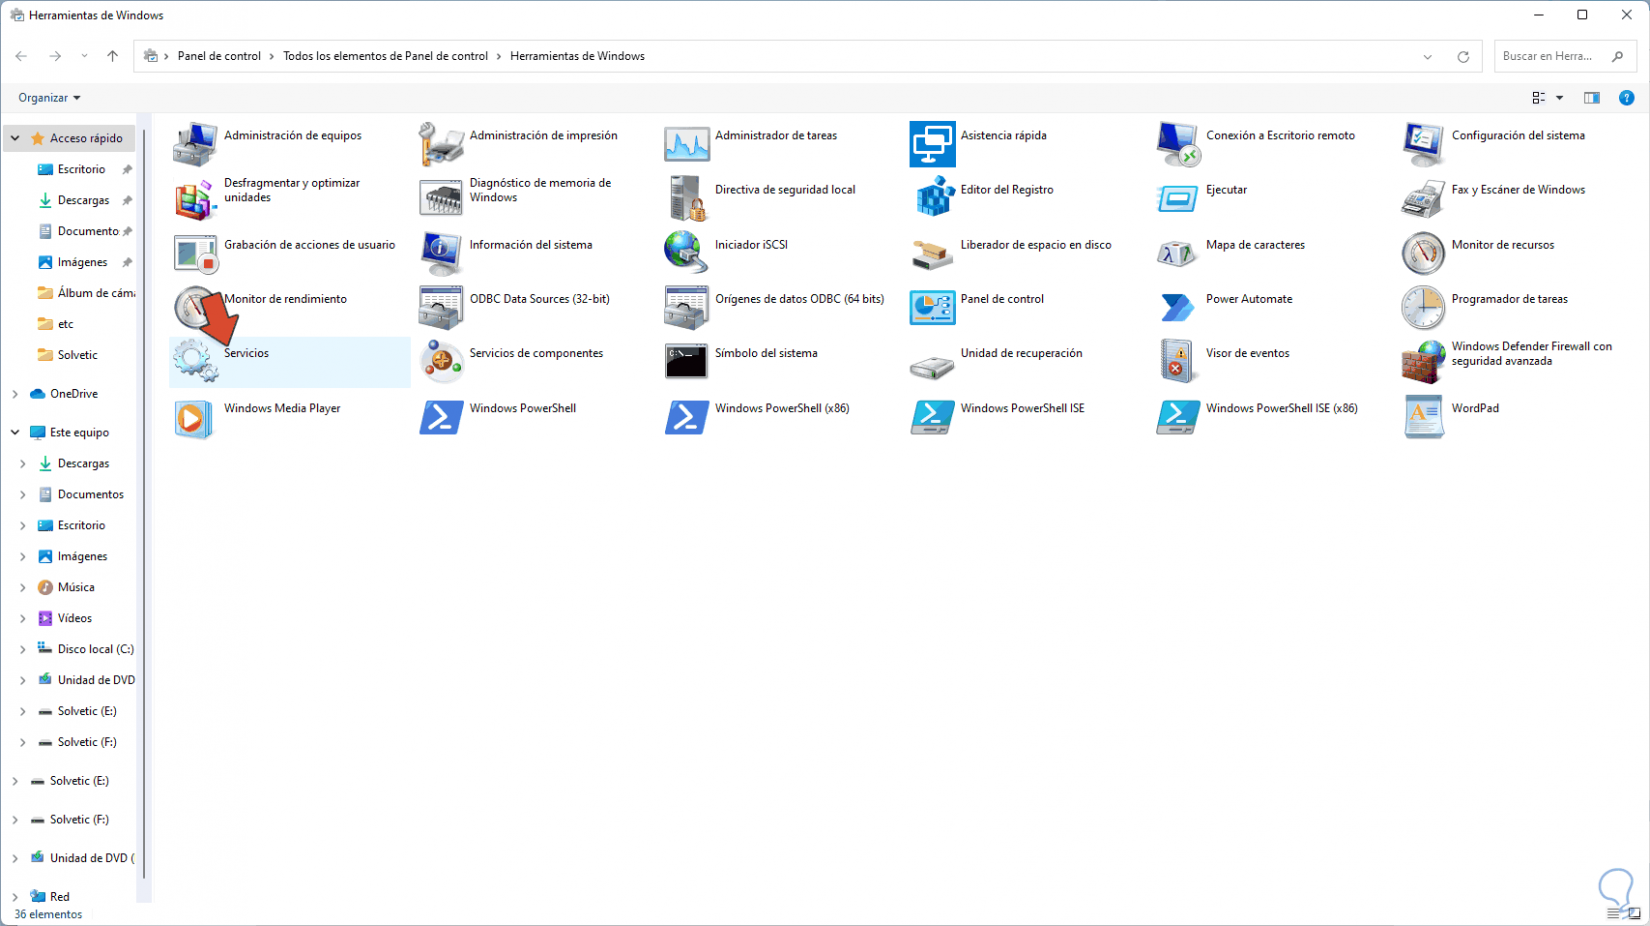Viewport: 1650px width, 926px height.
Task: Open the Organizar dropdown menu
Action: 49,98
